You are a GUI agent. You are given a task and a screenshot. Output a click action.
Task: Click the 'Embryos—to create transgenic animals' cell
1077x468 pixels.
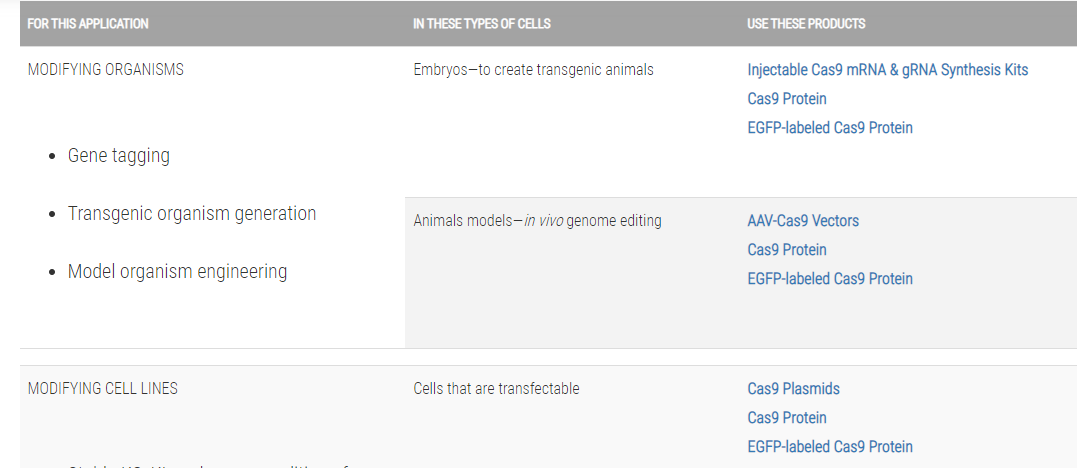[534, 69]
